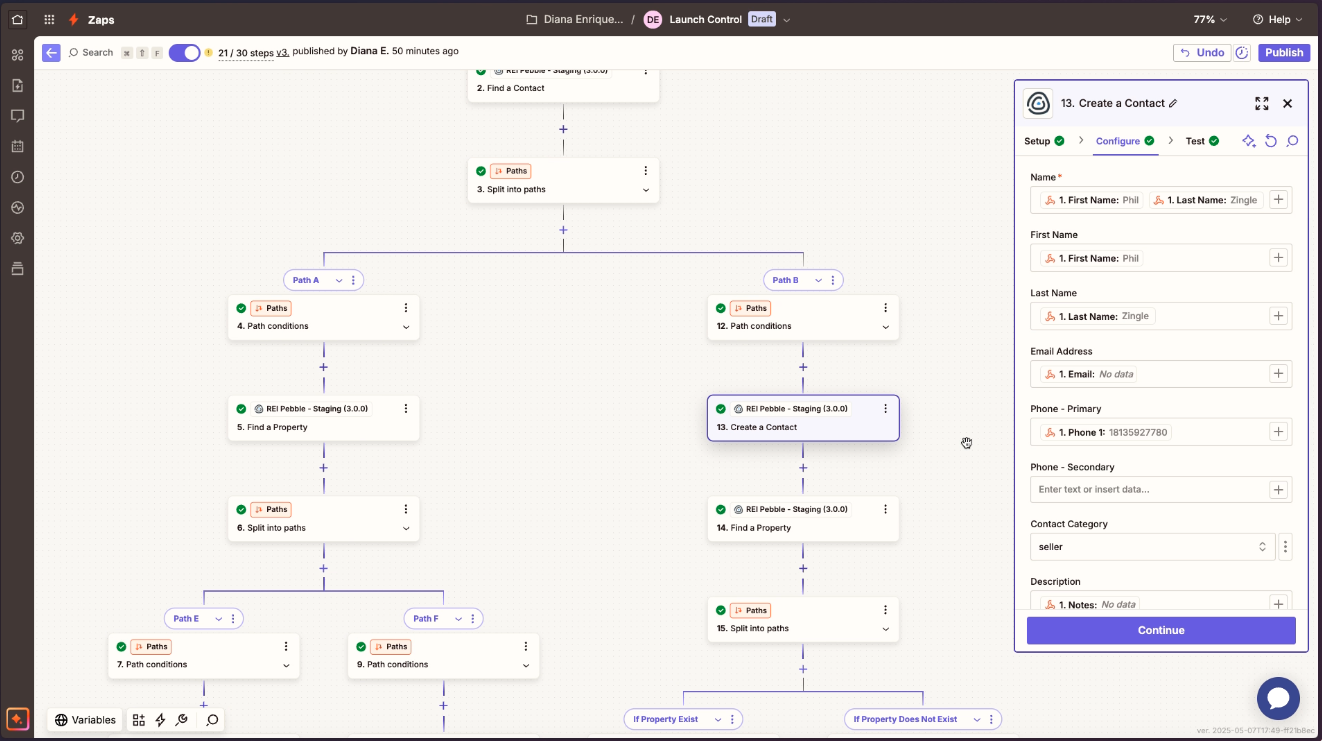Open the Variables panel
The height and width of the screenshot is (741, 1322).
[86, 720]
